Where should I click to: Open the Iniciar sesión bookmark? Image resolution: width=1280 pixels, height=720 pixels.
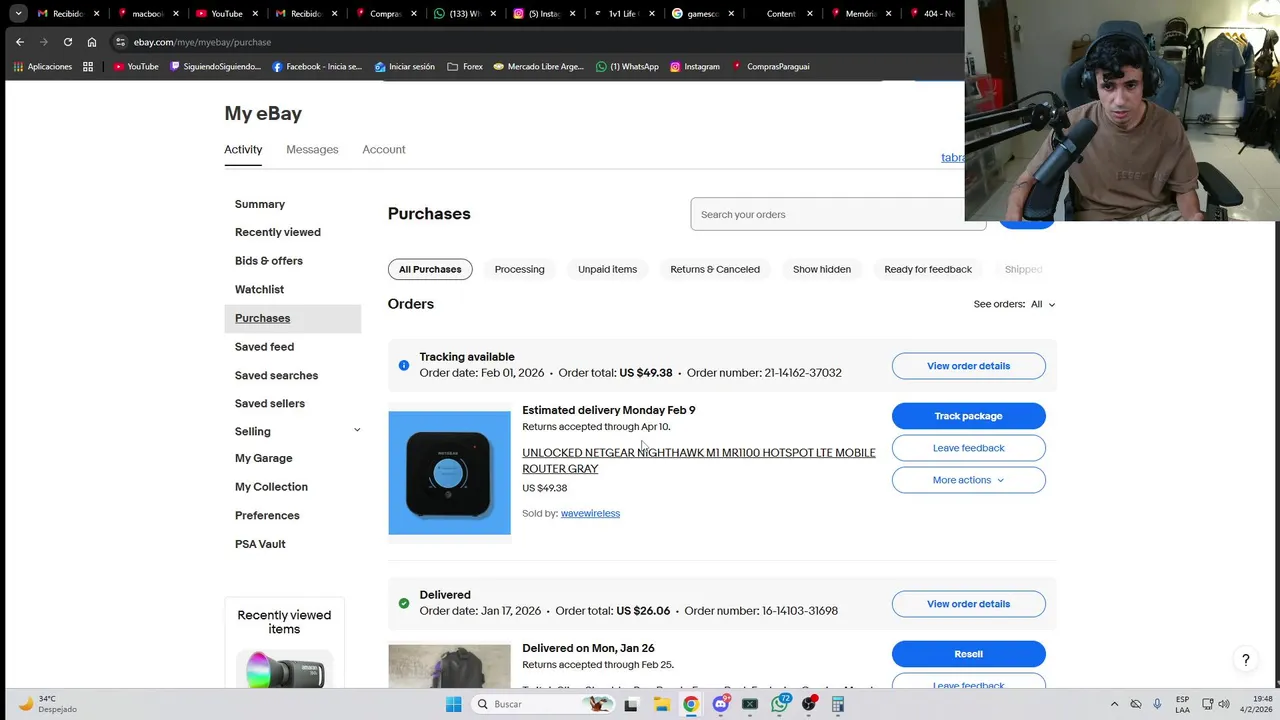[x=405, y=67]
